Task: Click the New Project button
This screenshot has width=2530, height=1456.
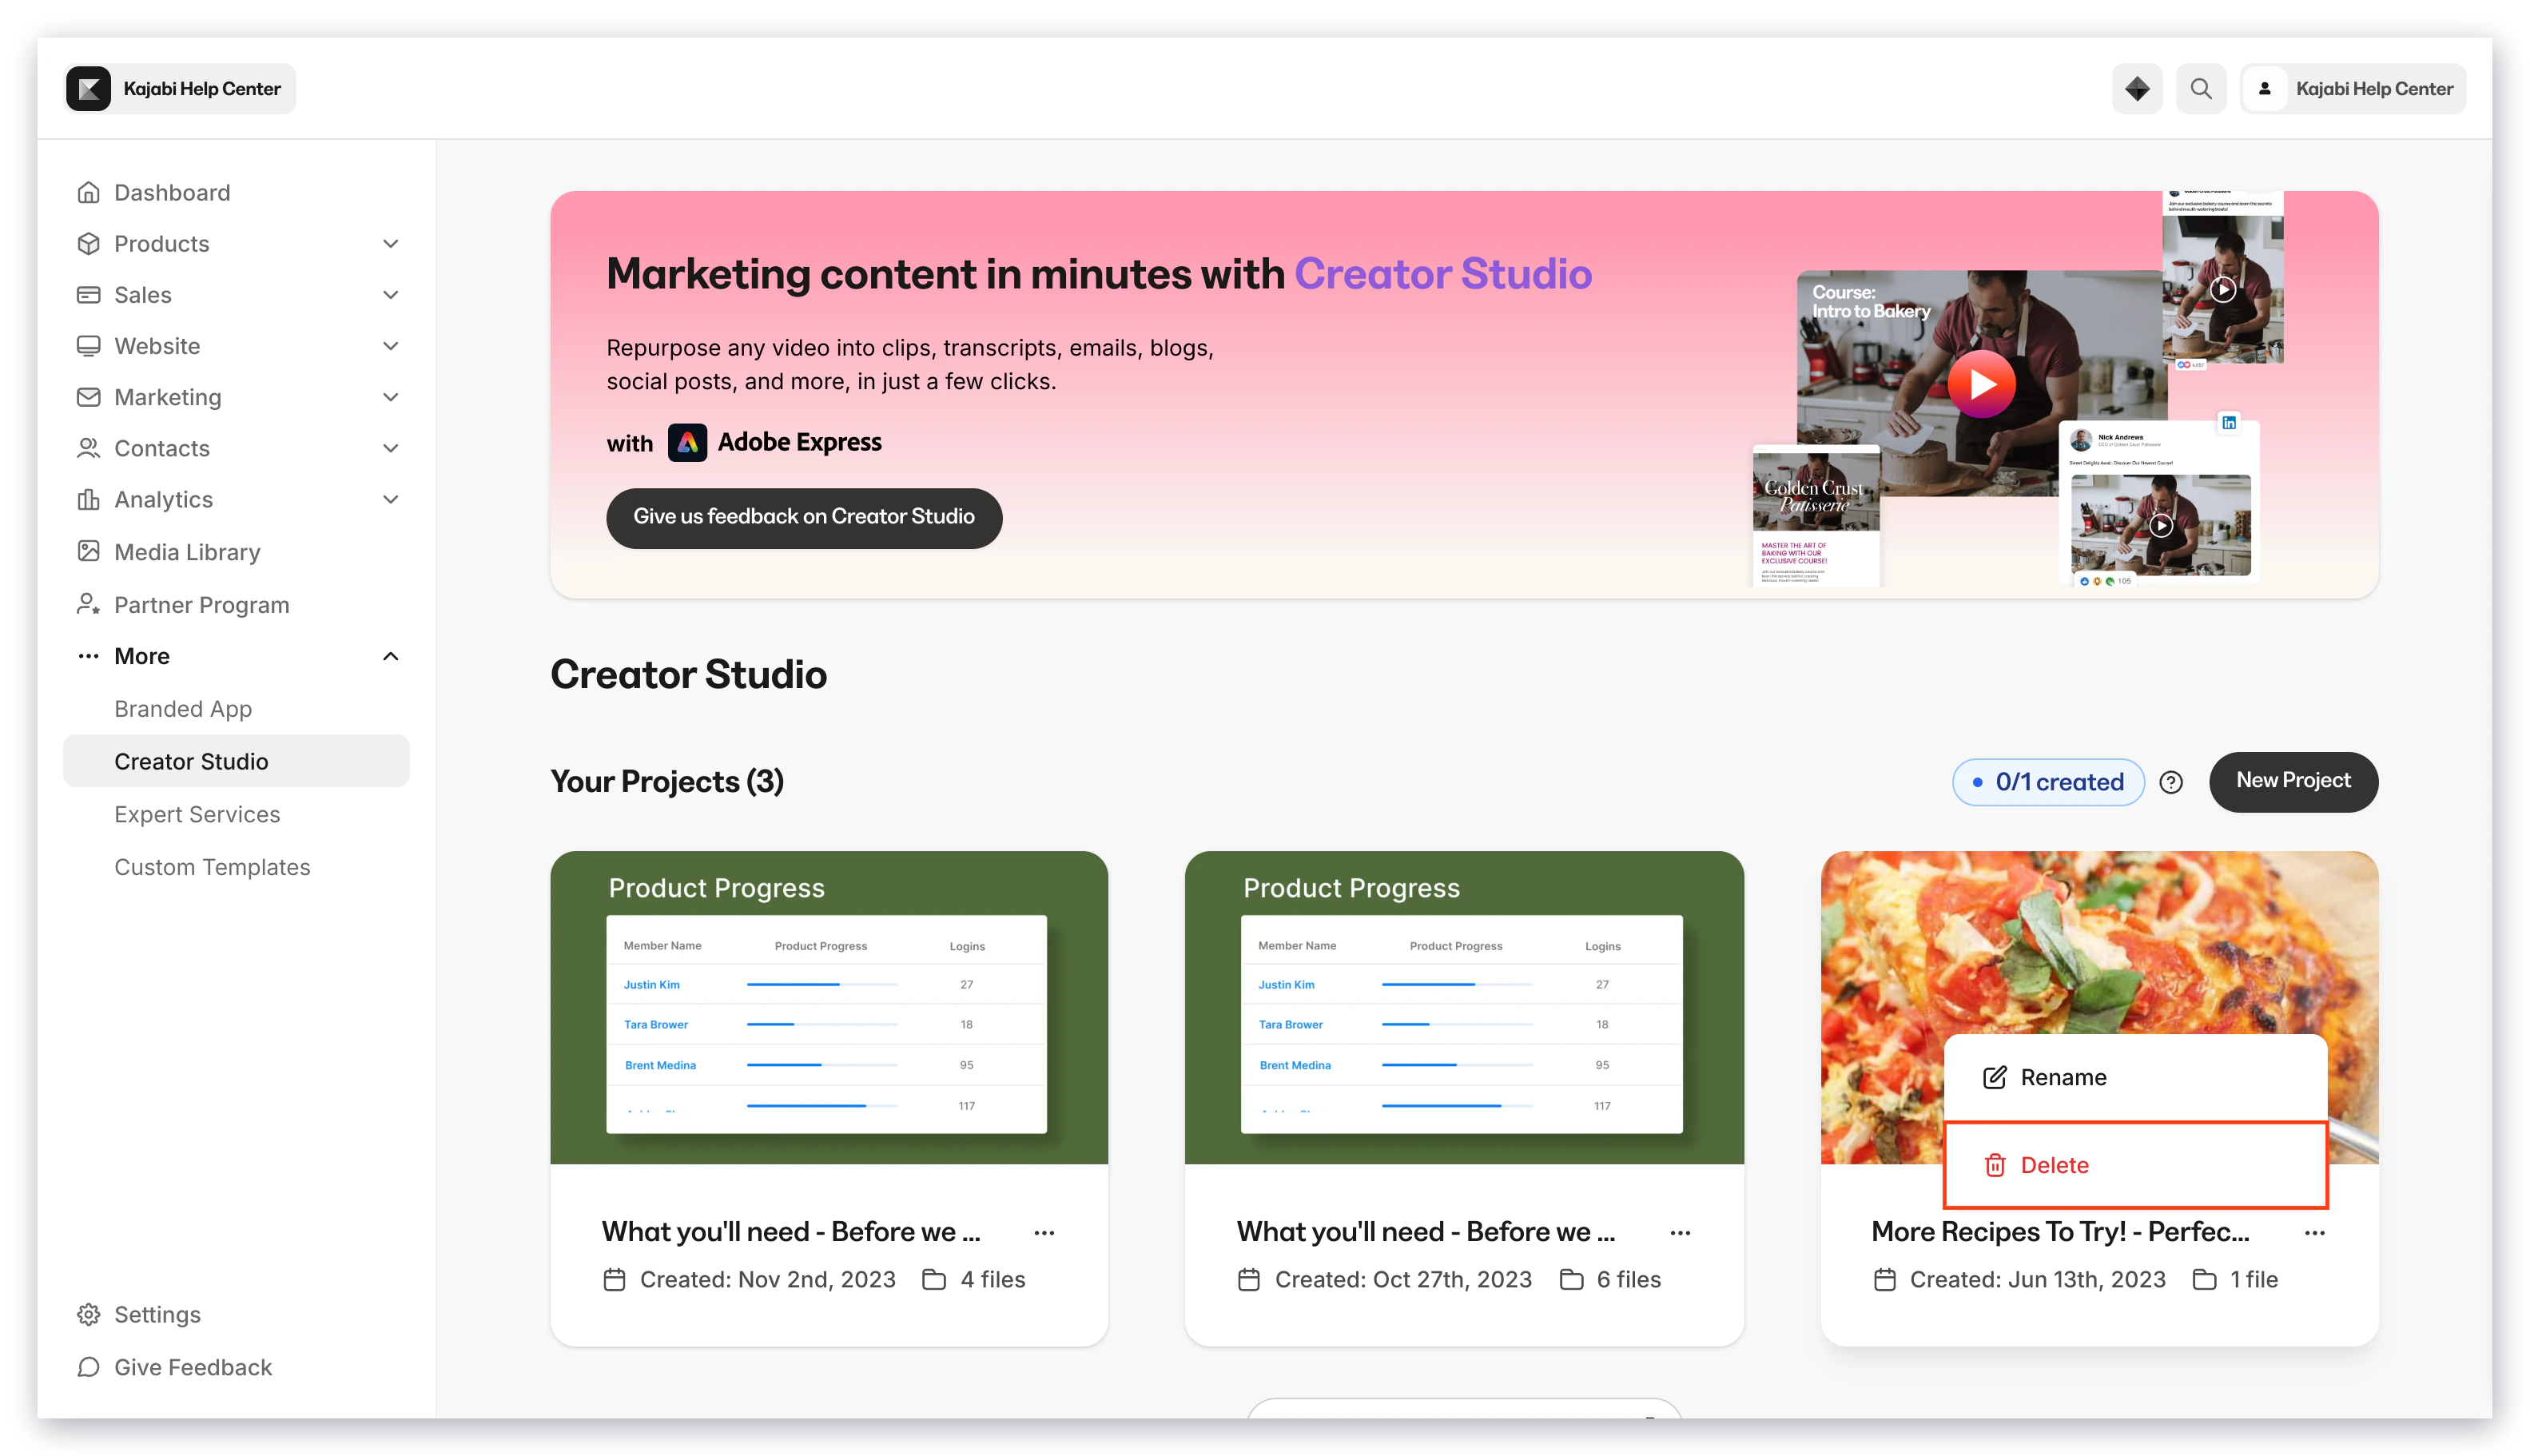Action: pyautogui.click(x=2293, y=781)
